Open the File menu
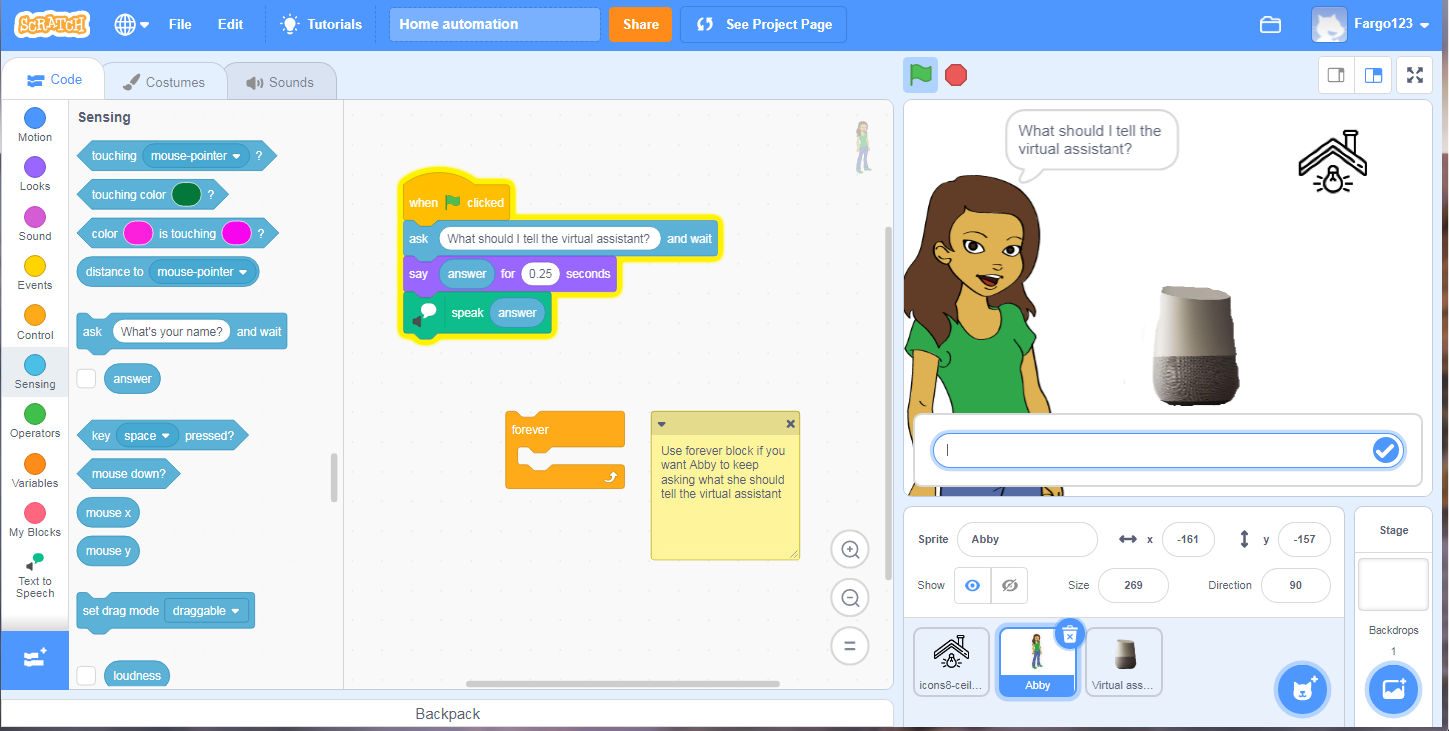This screenshot has height=731, width=1449. (x=180, y=25)
